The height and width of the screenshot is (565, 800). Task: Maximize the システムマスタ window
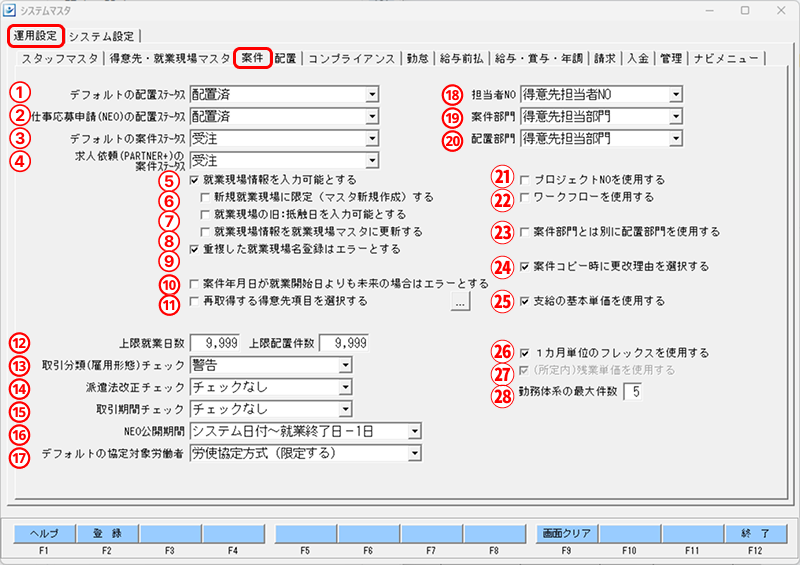coord(745,10)
